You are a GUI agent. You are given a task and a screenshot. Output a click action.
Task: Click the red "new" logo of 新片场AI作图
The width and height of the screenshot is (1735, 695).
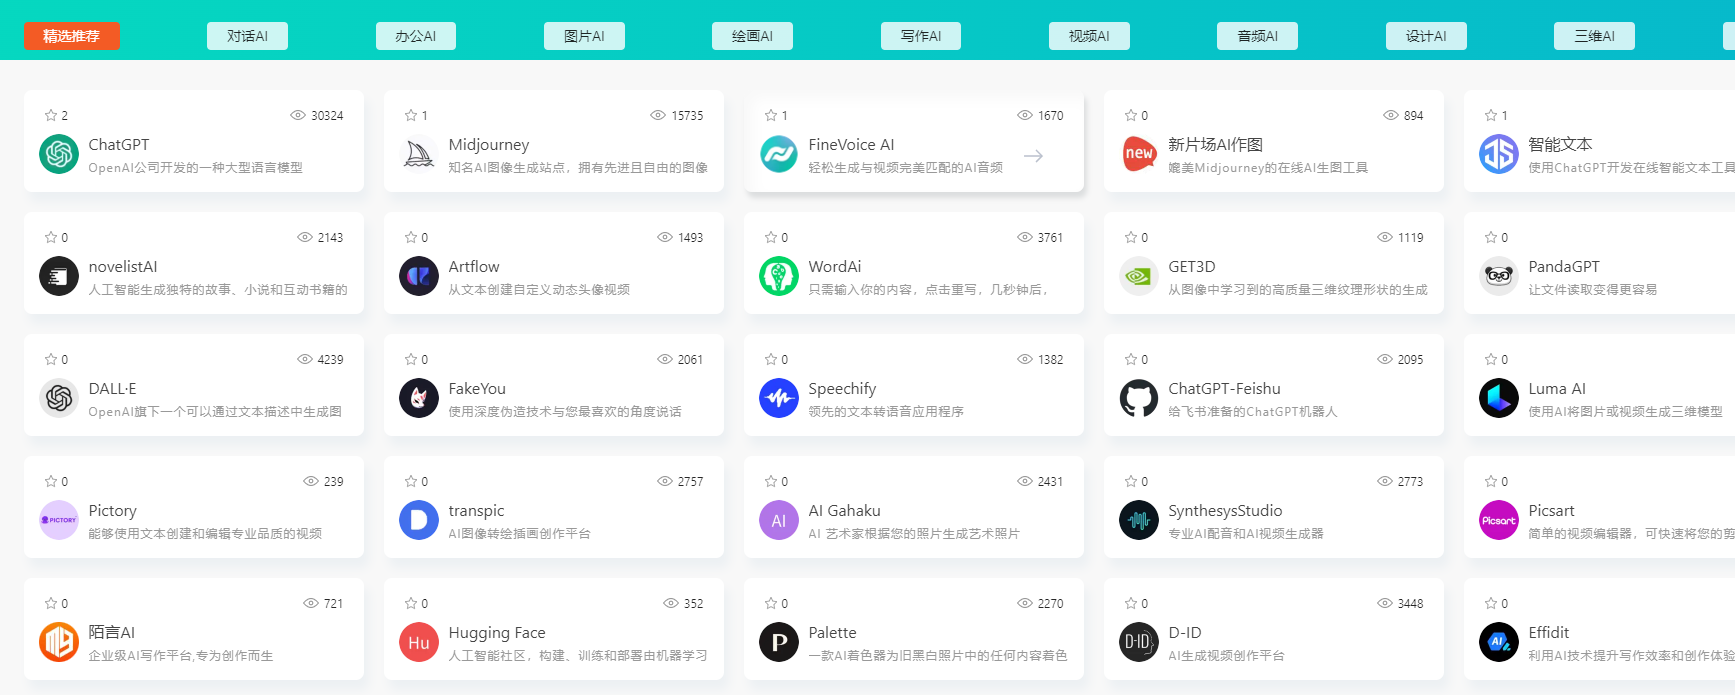pyautogui.click(x=1139, y=154)
